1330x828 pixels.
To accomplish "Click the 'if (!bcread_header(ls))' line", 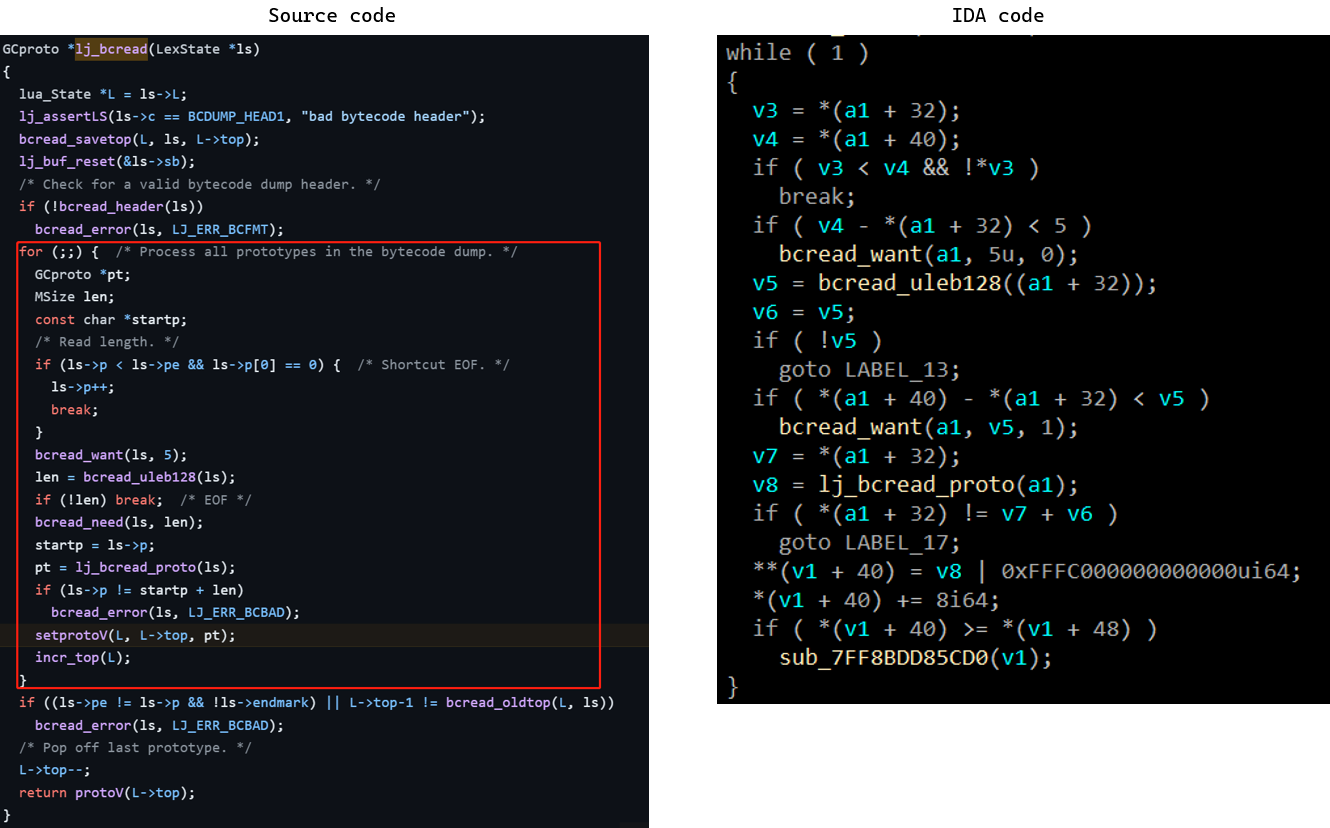I will click(x=111, y=206).
